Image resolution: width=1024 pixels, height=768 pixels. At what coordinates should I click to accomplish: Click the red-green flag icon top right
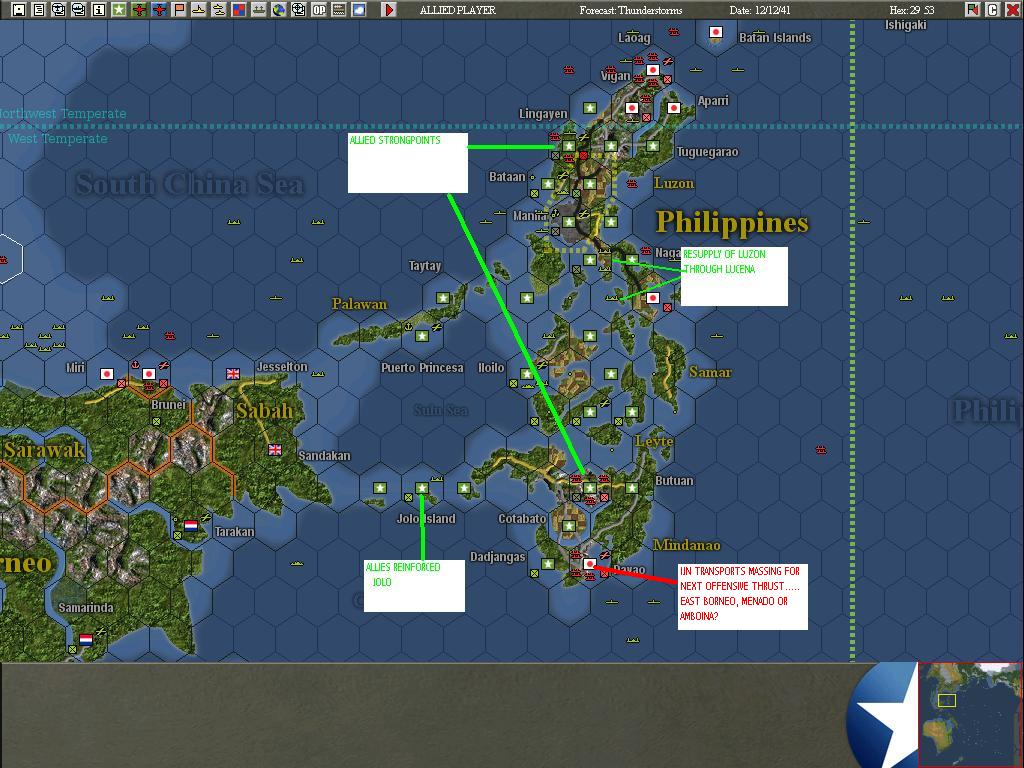[972, 10]
